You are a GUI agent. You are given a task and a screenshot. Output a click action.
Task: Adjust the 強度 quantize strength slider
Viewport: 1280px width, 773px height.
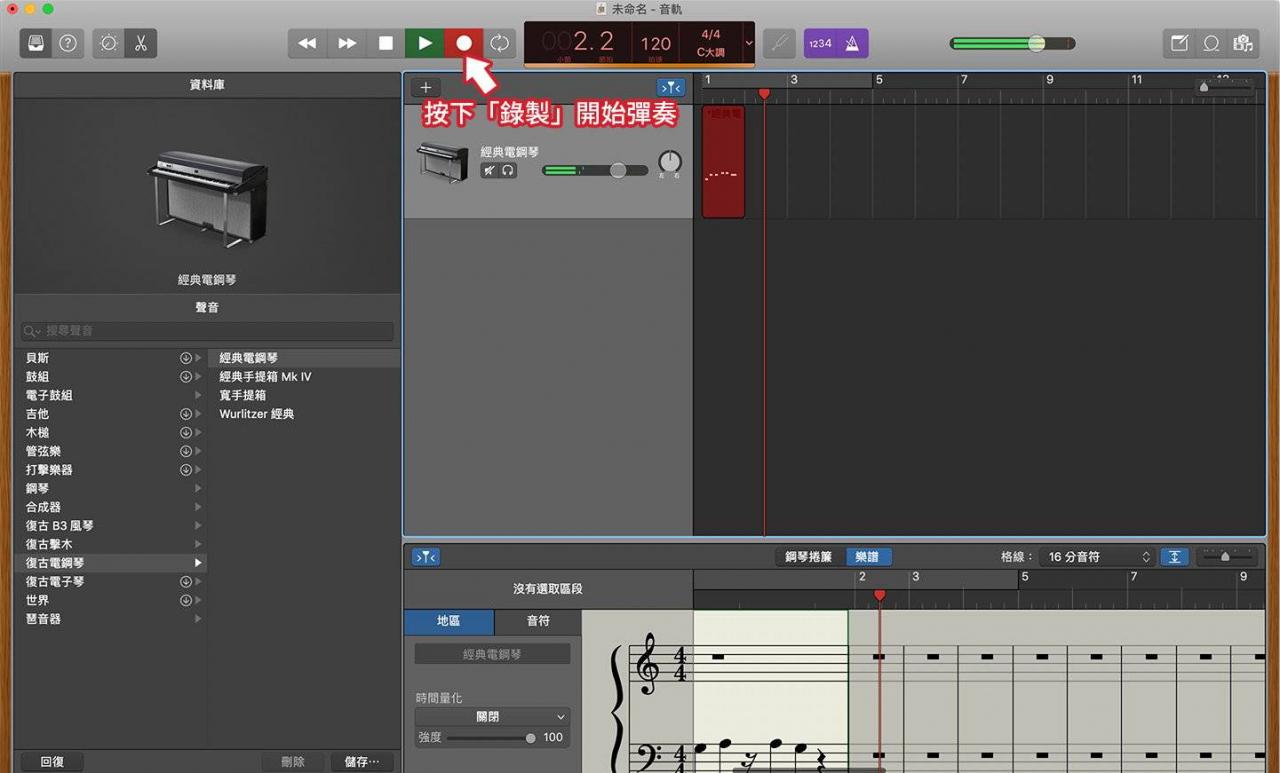click(491, 738)
